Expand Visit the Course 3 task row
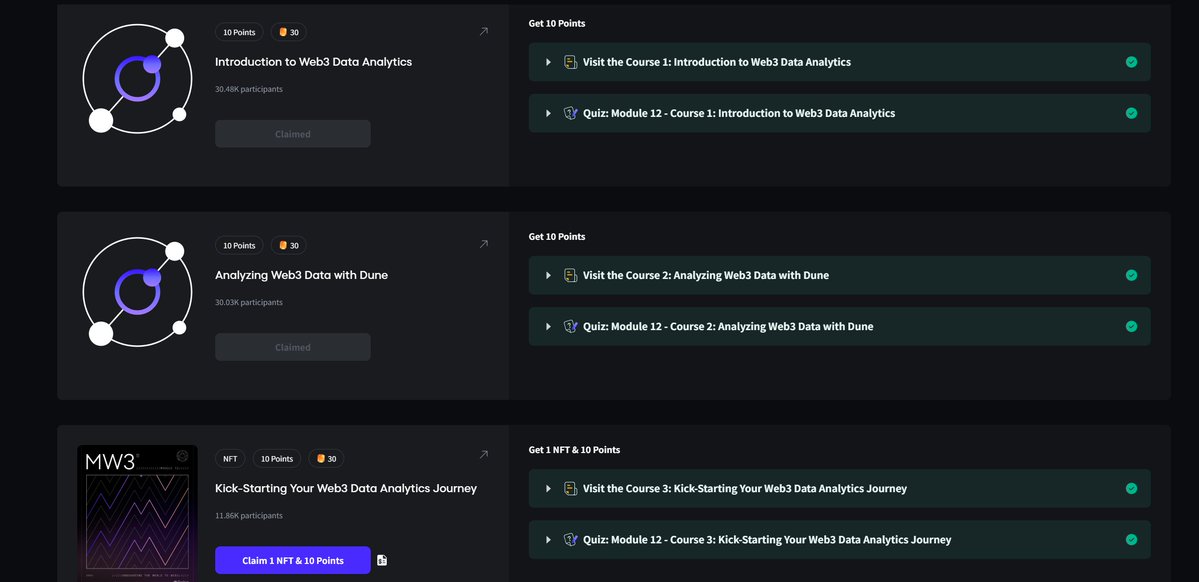 (x=548, y=489)
